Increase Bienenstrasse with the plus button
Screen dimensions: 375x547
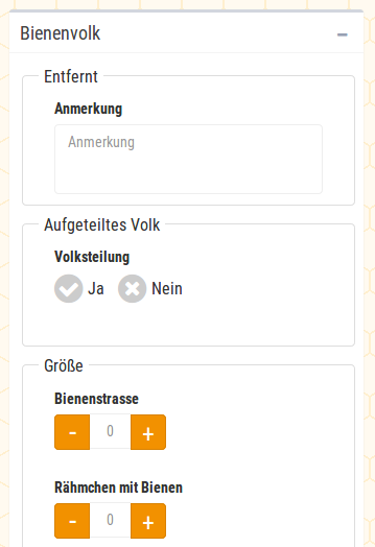point(148,432)
